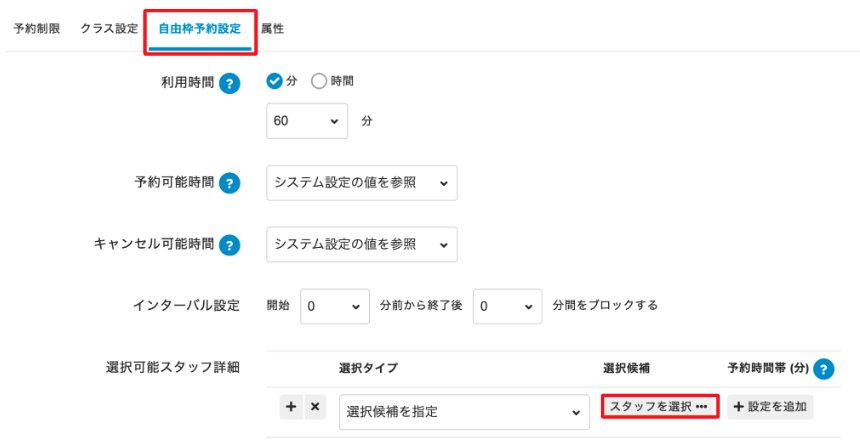
Task: Select the 分 radio option
Action: click(x=275, y=82)
